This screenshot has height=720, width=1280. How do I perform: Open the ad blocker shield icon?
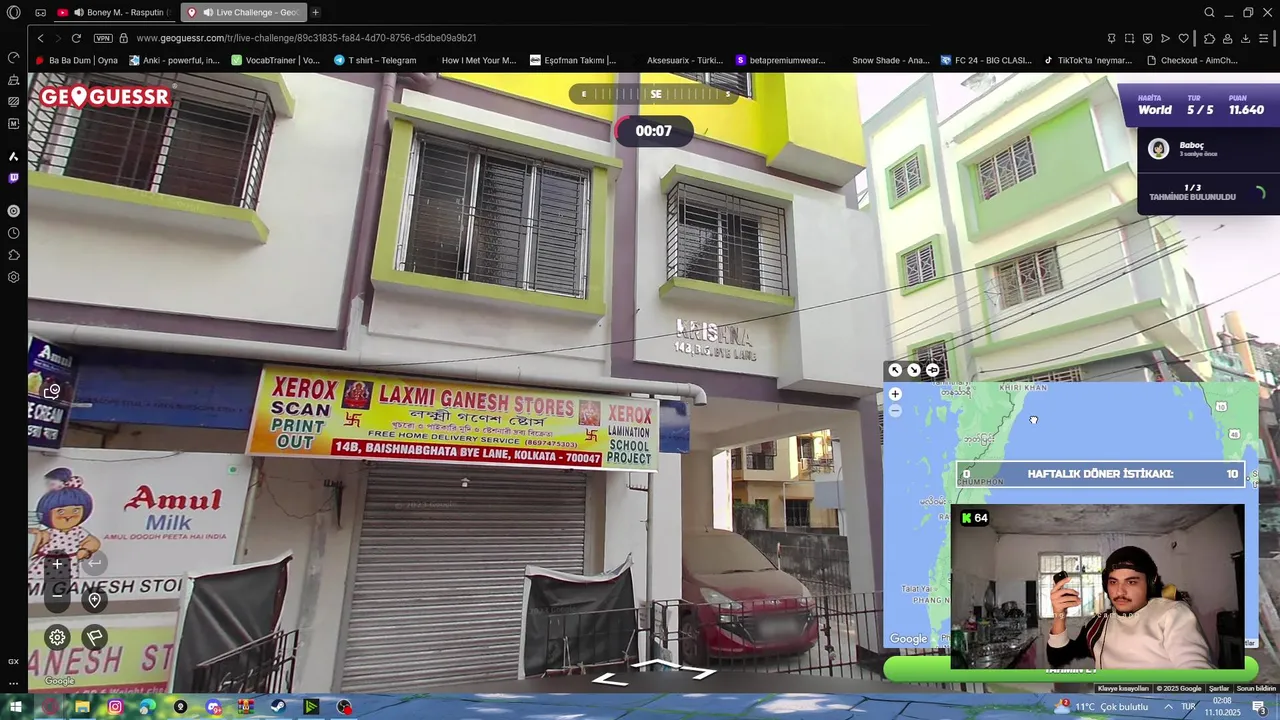point(1147,38)
